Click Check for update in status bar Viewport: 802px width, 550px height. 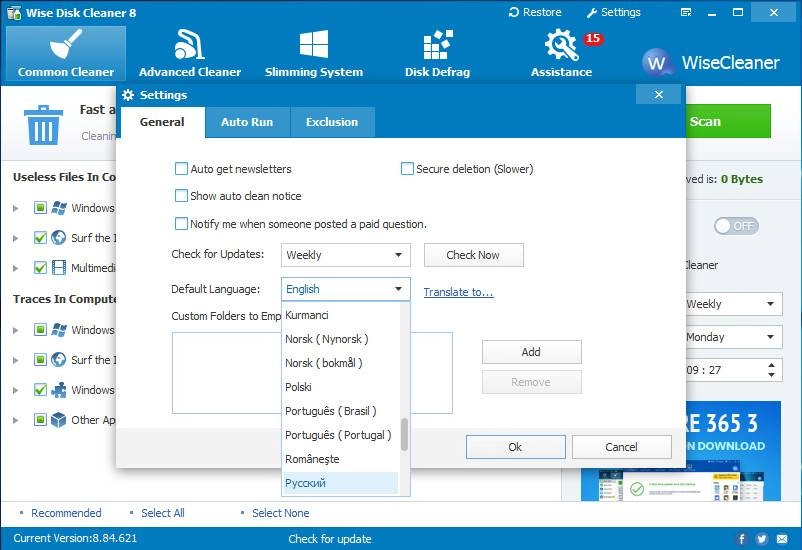tap(330, 539)
